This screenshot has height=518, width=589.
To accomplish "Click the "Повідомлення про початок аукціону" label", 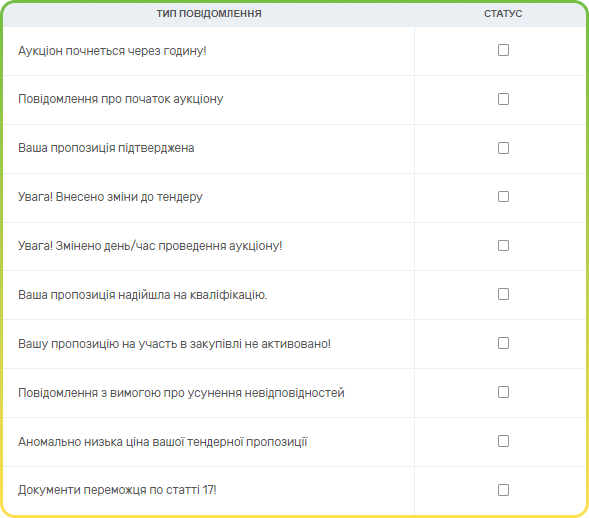I will coord(121,99).
